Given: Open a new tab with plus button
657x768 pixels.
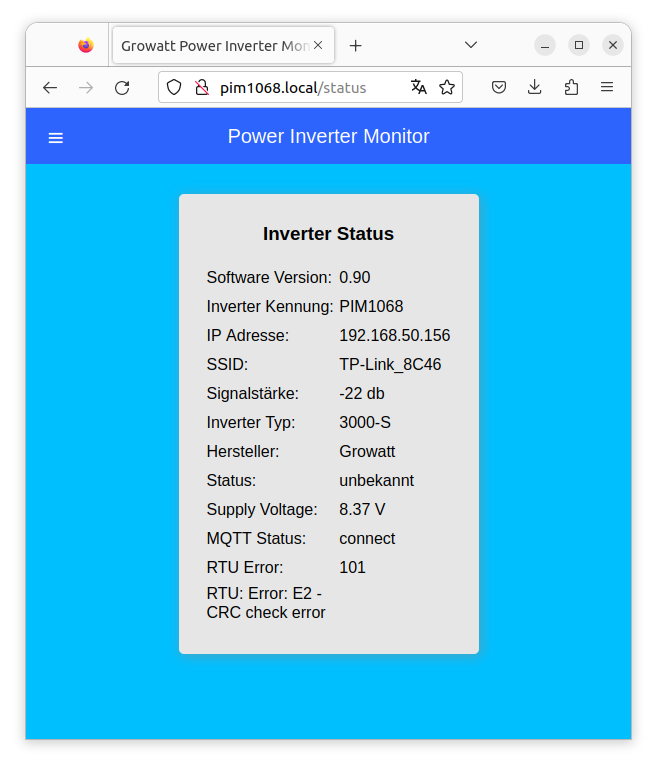Looking at the screenshot, I should [x=356, y=46].
